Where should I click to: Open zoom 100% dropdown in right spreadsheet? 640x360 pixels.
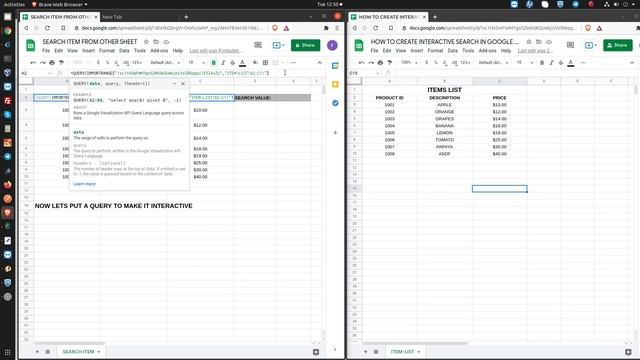coord(409,62)
